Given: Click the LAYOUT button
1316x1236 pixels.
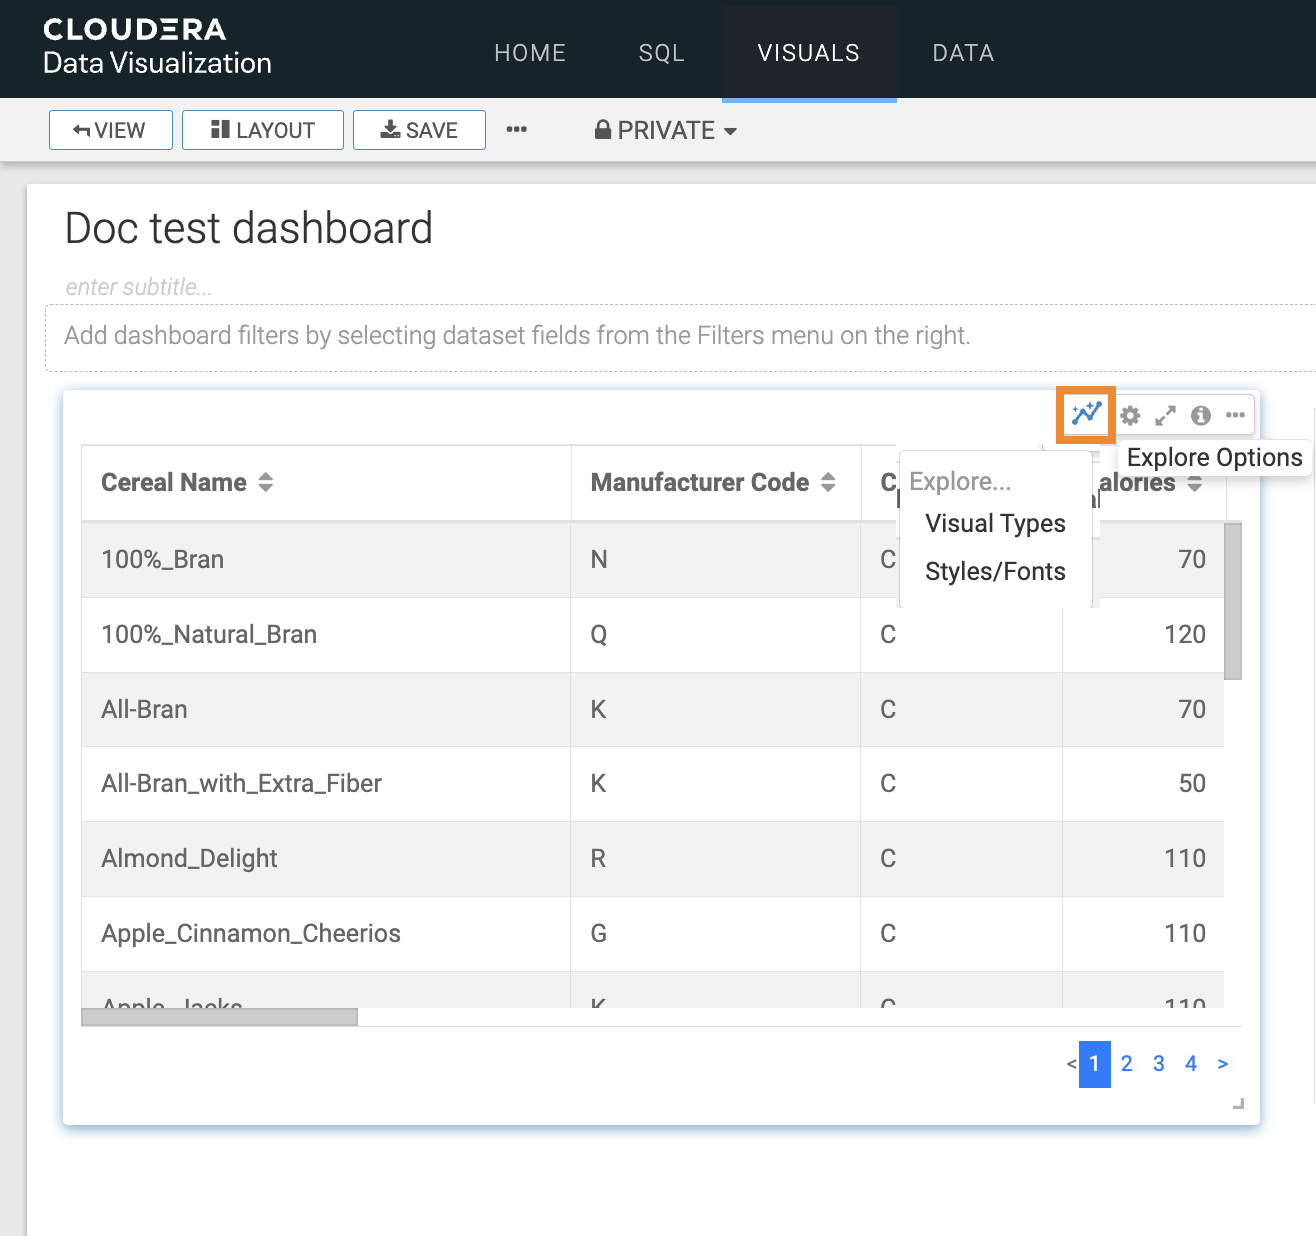Looking at the screenshot, I should click(x=263, y=131).
